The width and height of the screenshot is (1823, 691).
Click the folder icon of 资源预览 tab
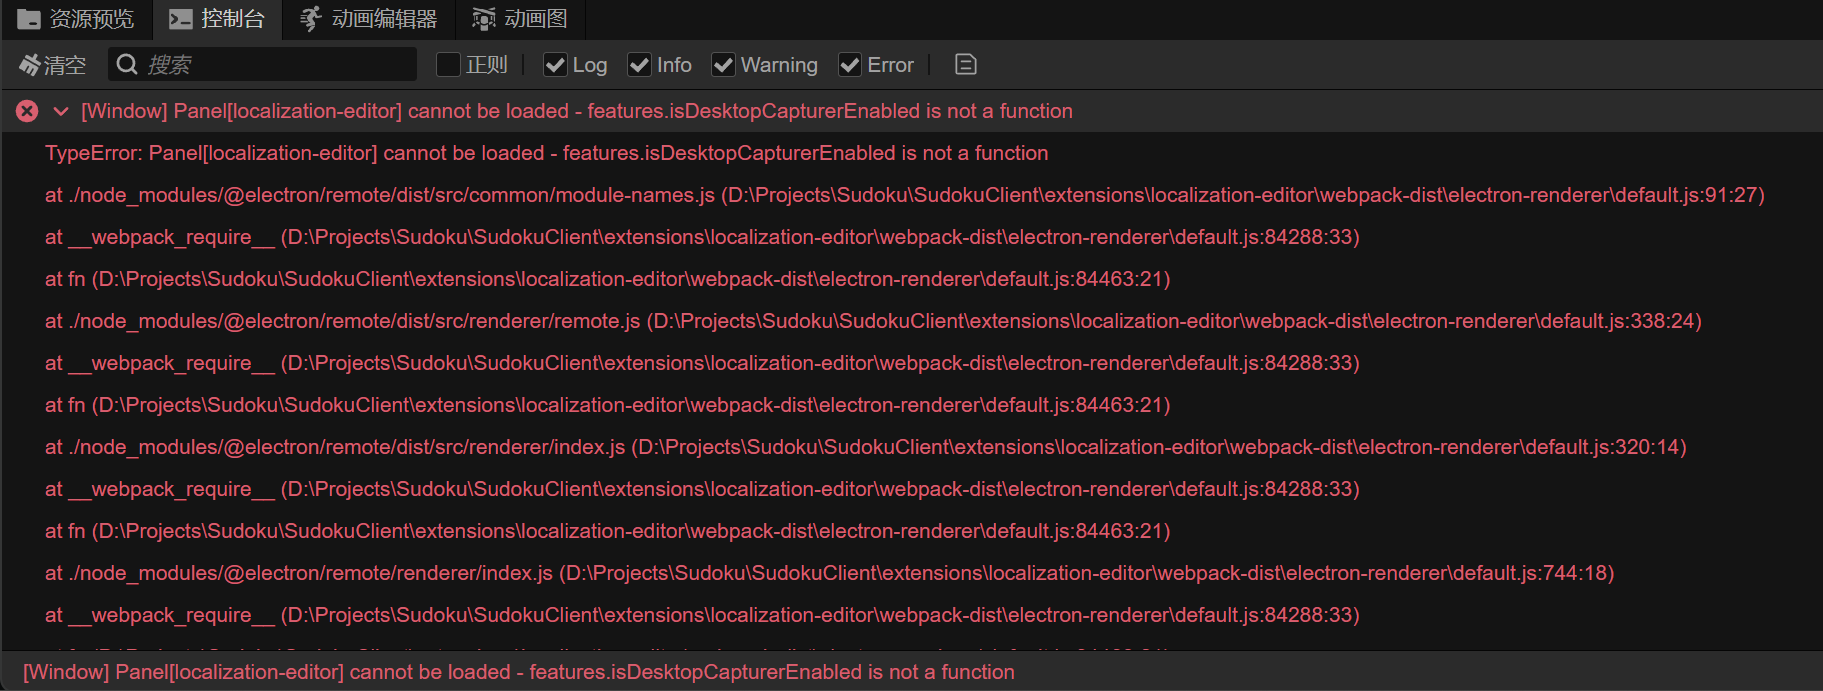(x=29, y=19)
